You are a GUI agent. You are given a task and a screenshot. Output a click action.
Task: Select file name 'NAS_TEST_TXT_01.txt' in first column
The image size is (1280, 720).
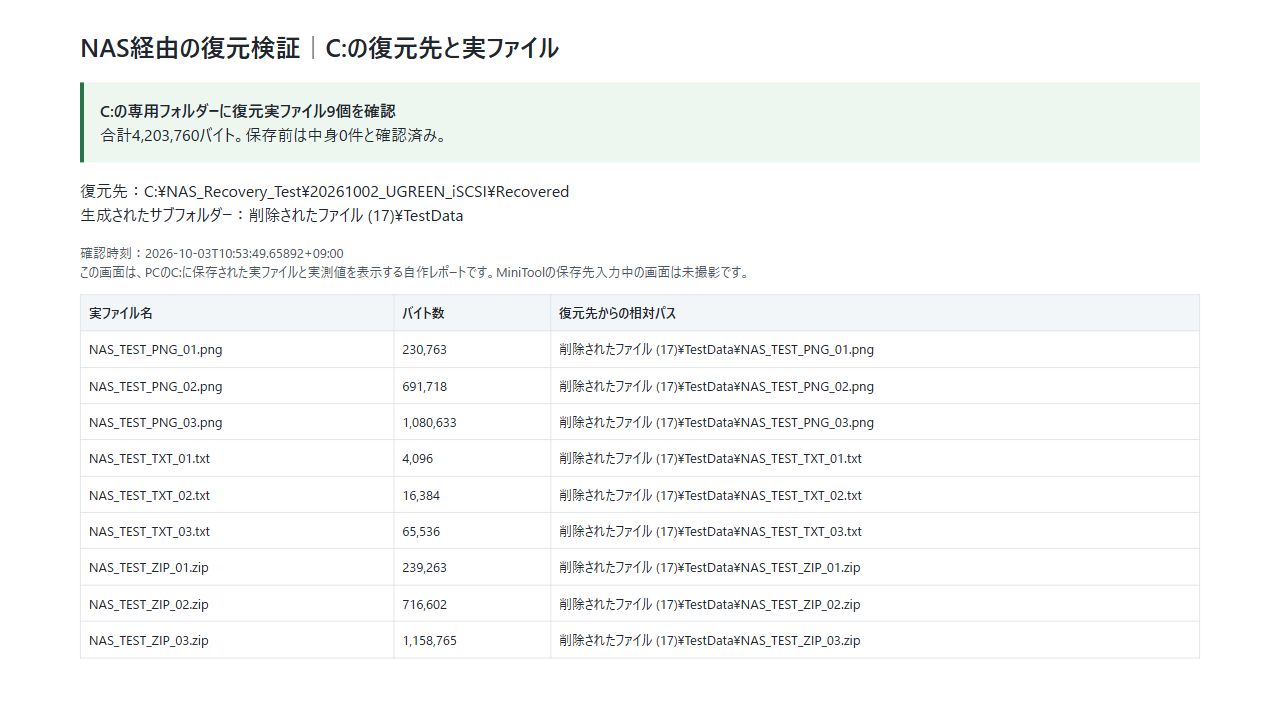click(149, 459)
